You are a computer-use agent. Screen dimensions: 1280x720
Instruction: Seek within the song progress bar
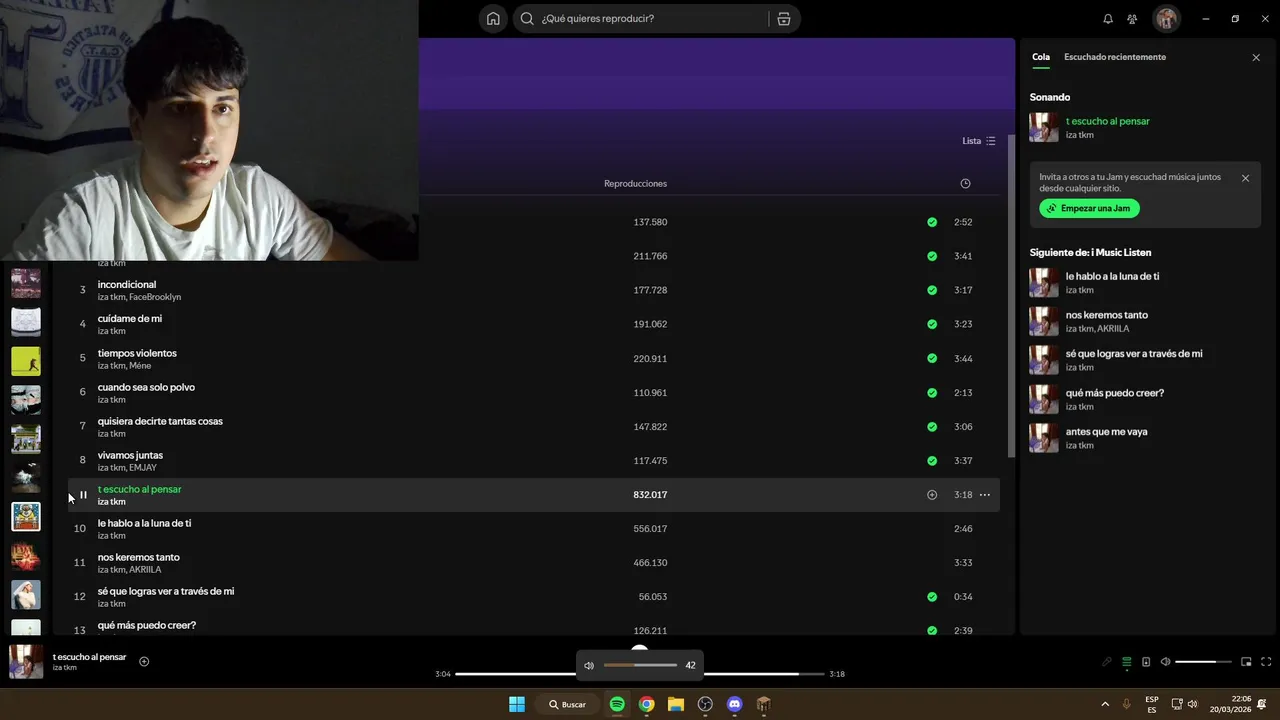click(640, 674)
